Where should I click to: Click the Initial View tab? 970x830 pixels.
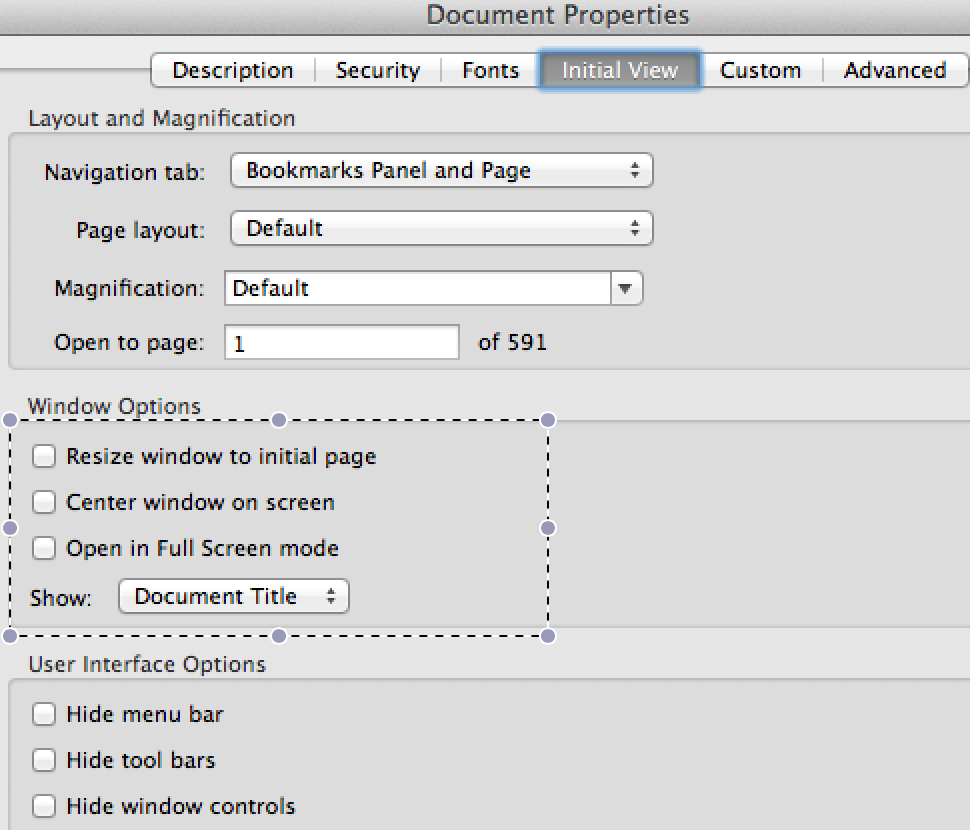click(x=619, y=71)
